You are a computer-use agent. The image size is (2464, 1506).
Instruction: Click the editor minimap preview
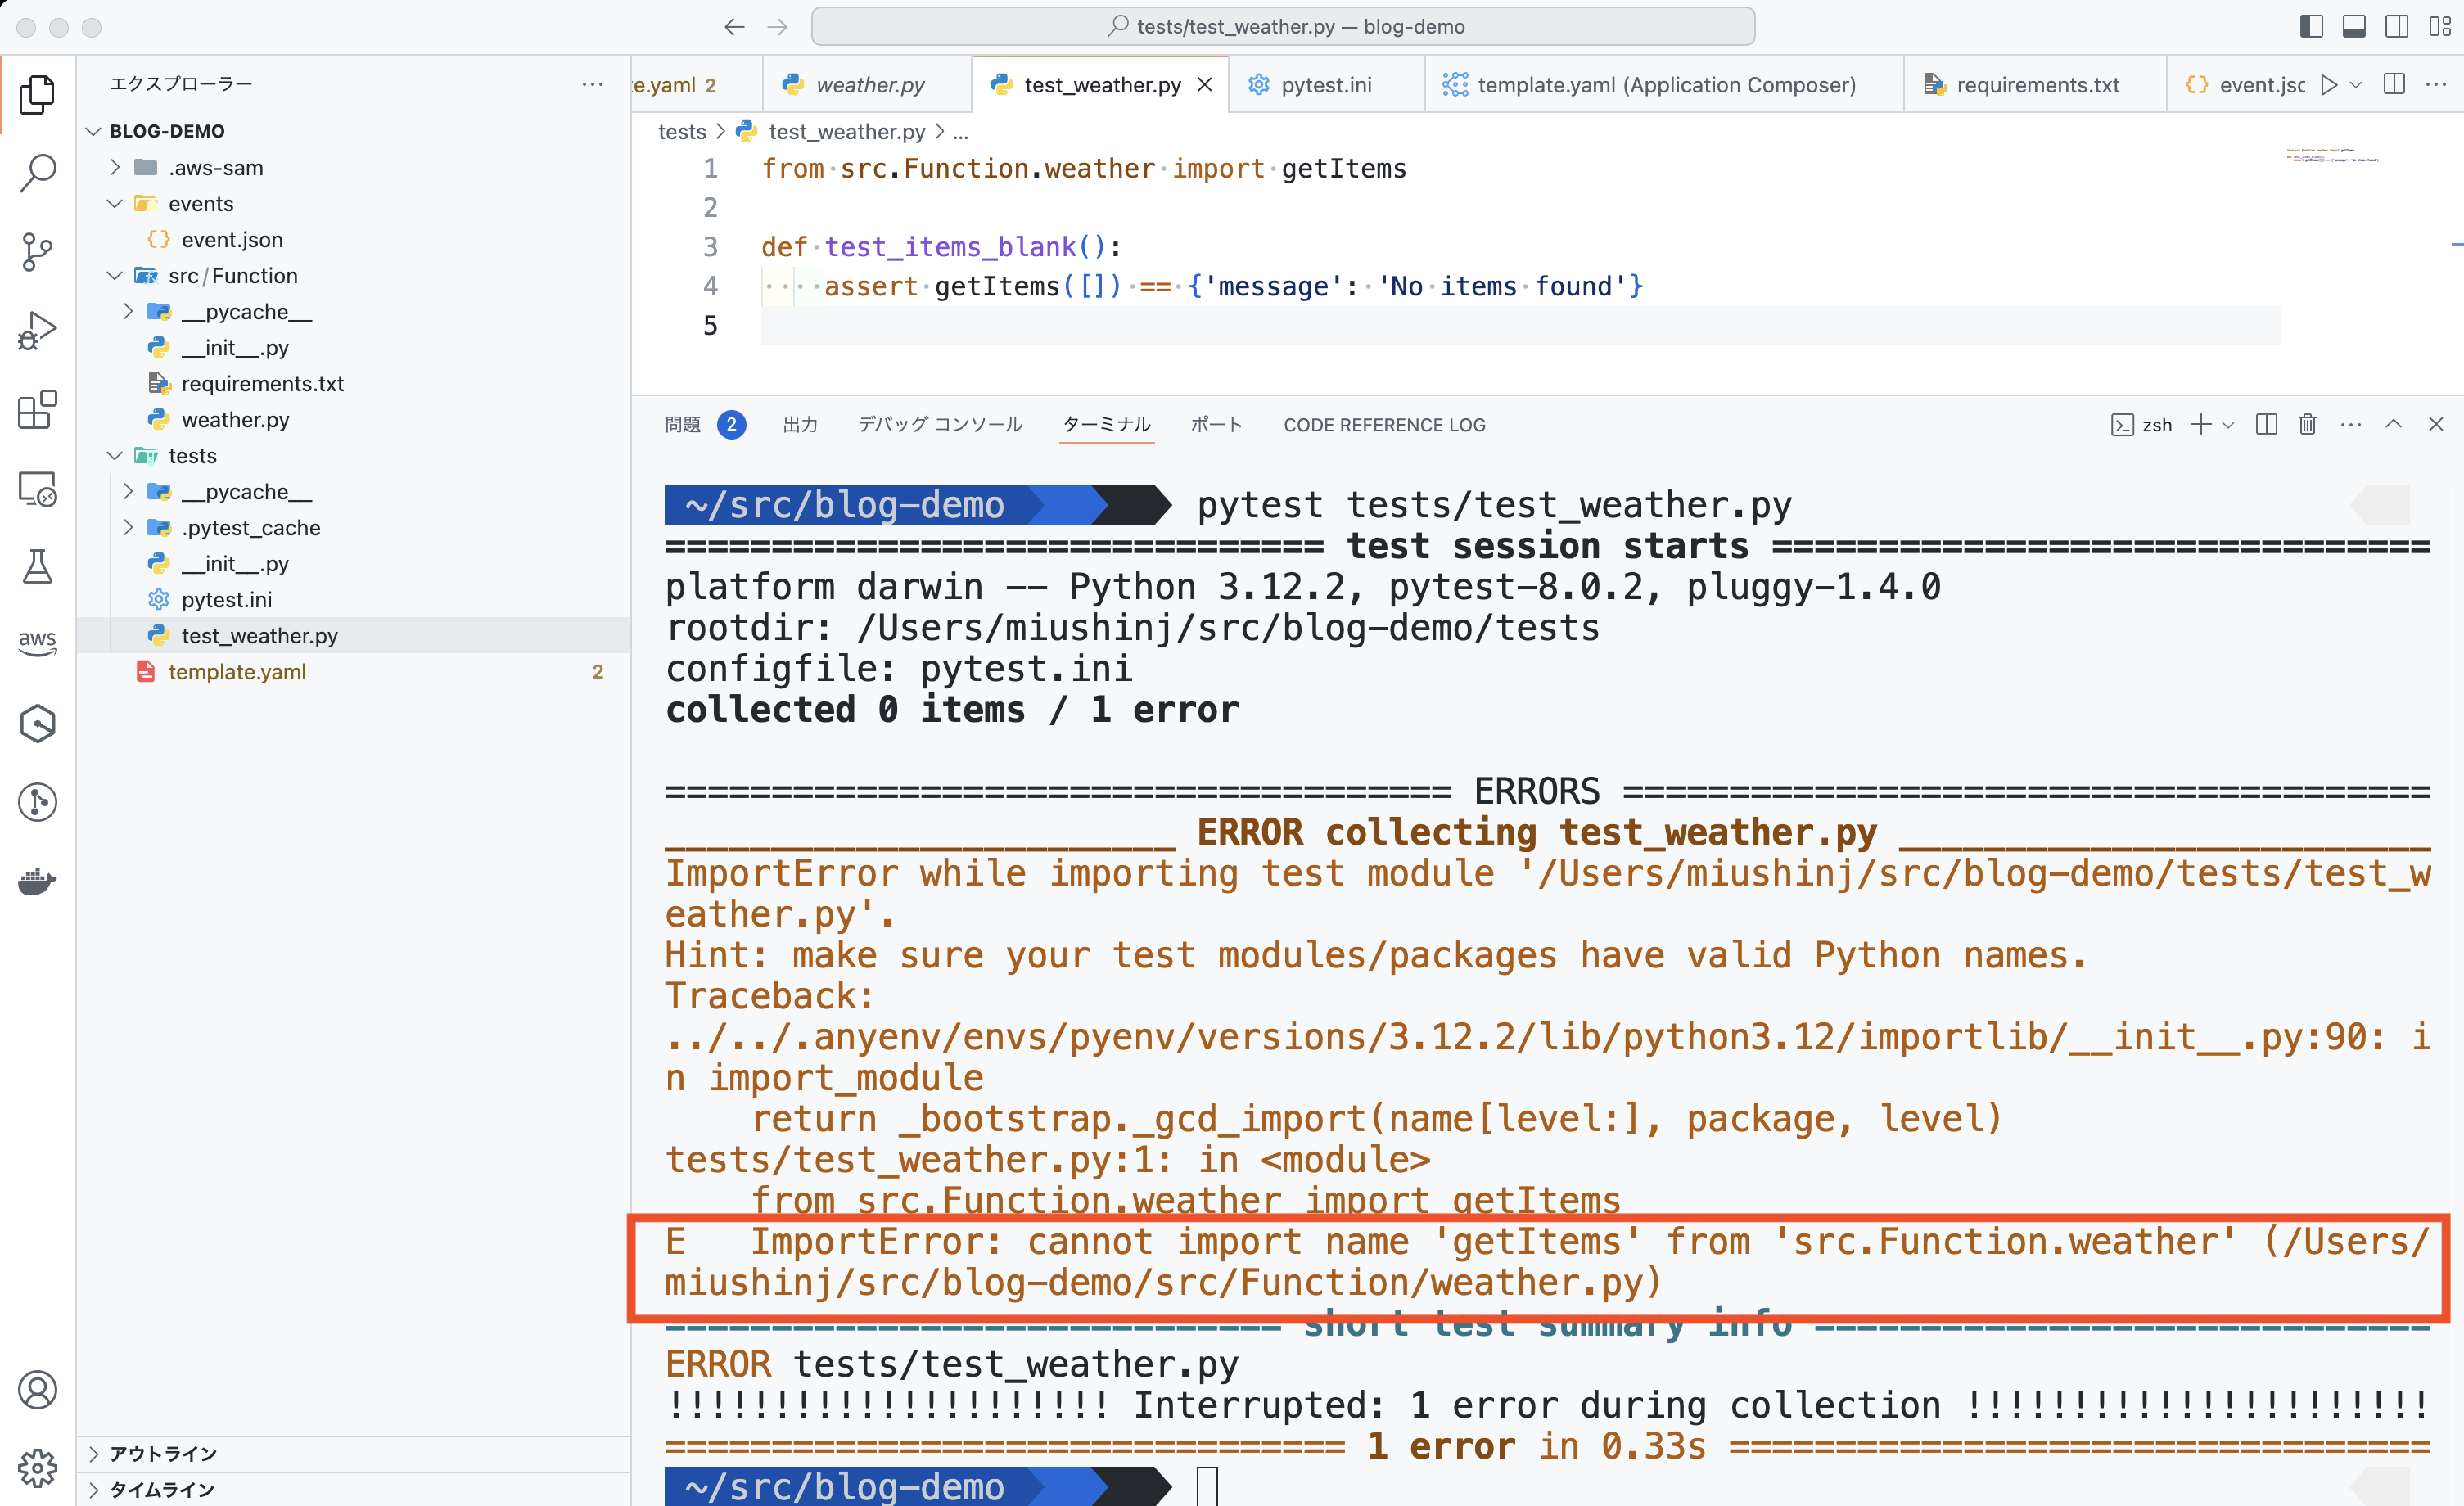point(2332,155)
